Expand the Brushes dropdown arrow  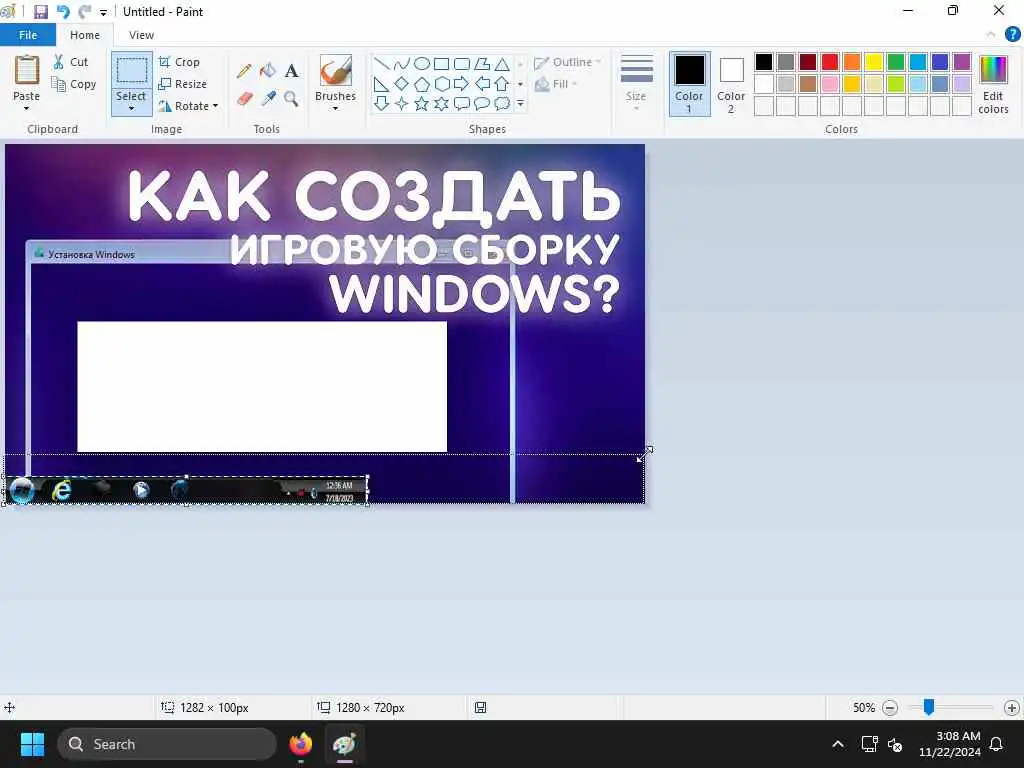pos(336,108)
